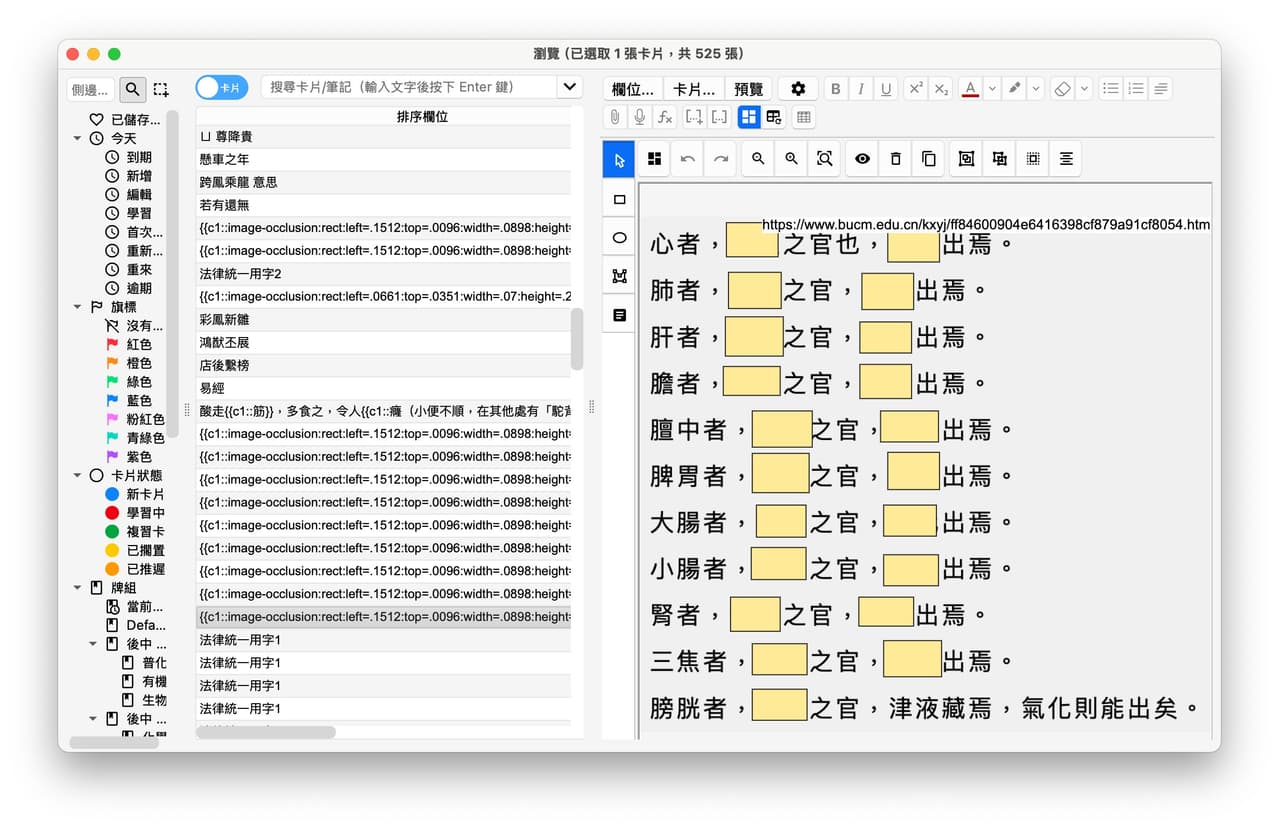Toggle the 卡片 cards/notes switch
The height and width of the screenshot is (829, 1279).
pyautogui.click(x=221, y=88)
